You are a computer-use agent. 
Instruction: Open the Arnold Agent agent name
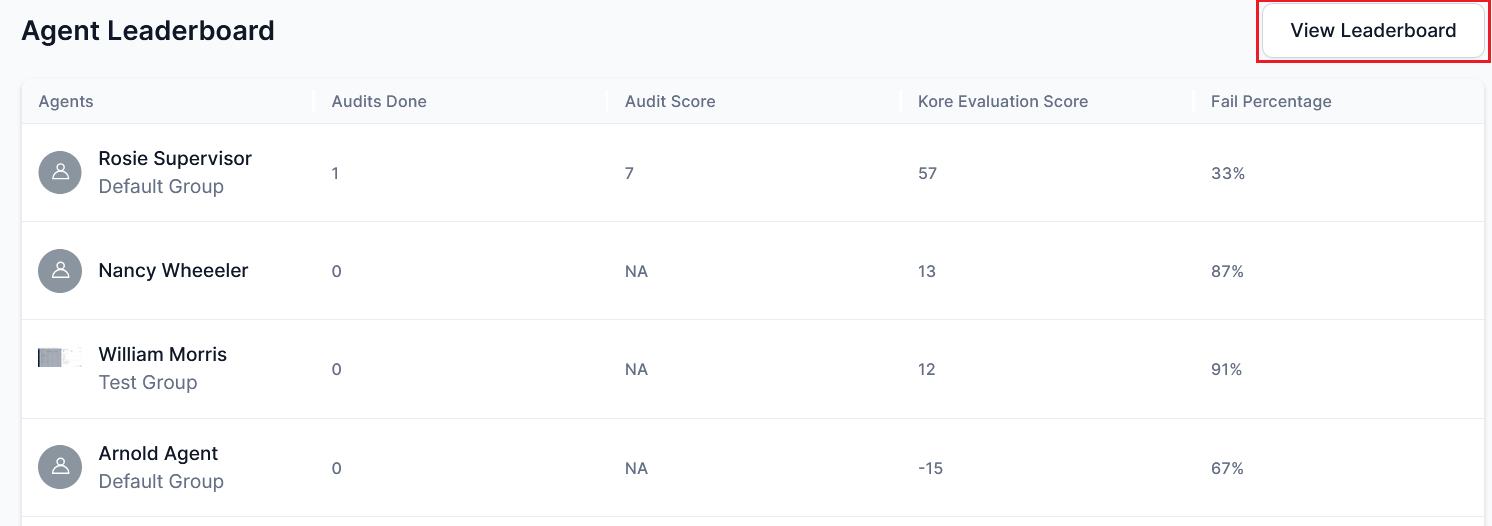[x=158, y=453]
